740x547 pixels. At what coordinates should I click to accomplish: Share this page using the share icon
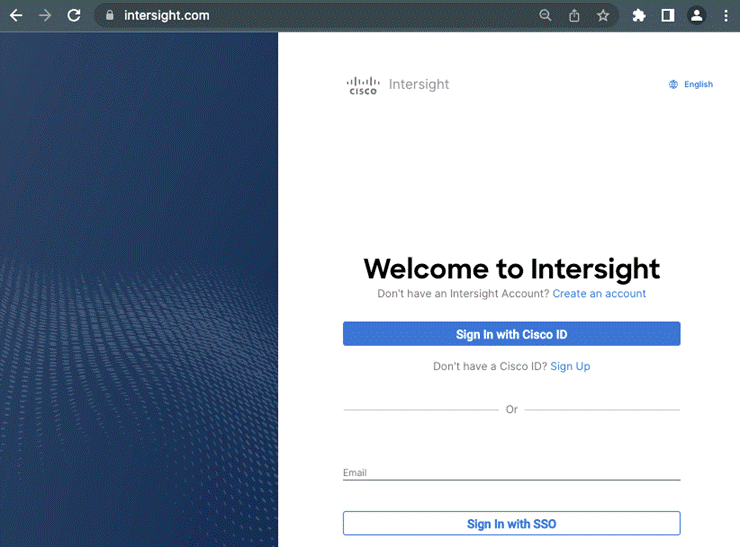click(574, 16)
